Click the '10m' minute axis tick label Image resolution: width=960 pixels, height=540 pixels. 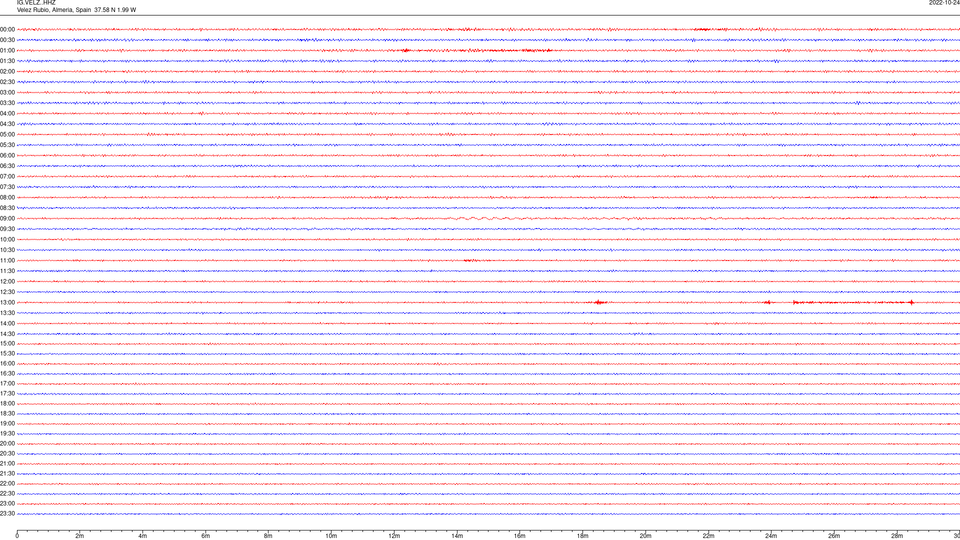(x=331, y=536)
